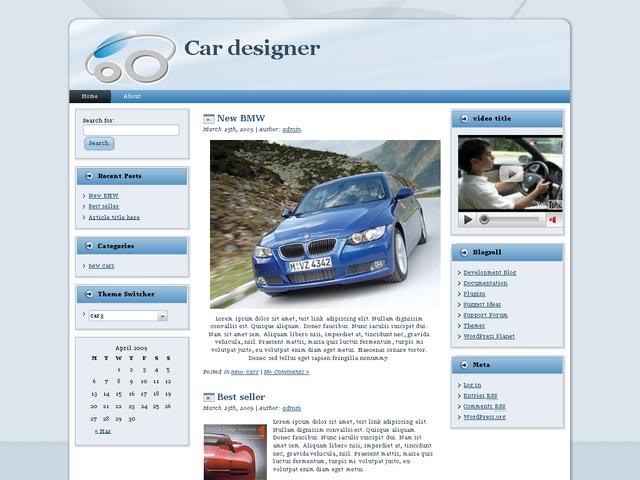Click the play button in video controls
Image resolution: width=640 pixels, height=480 pixels.
[468, 220]
